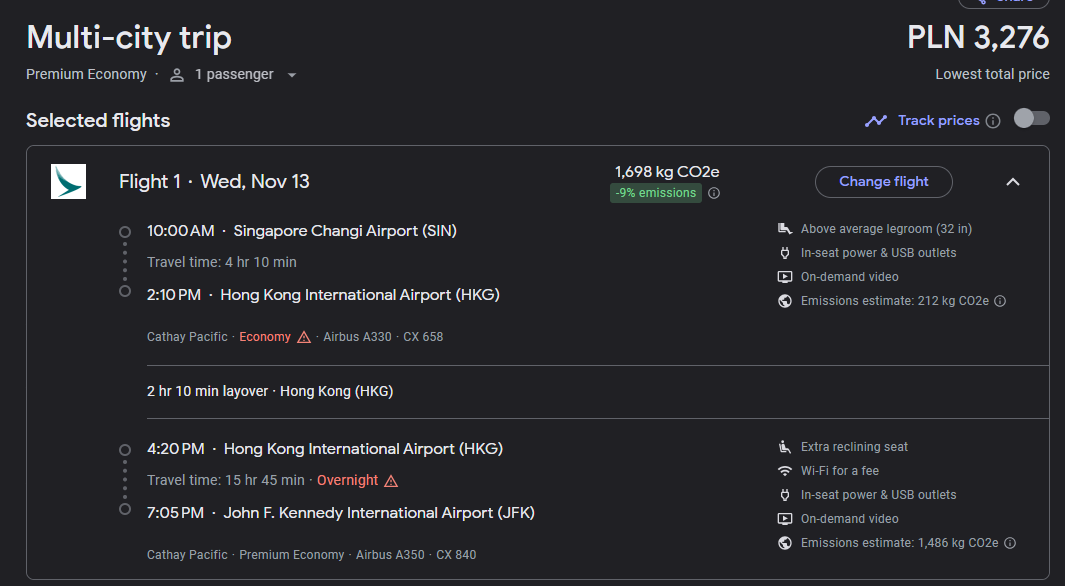Click the -9% emissions green badge
The image size is (1065, 586).
(655, 193)
